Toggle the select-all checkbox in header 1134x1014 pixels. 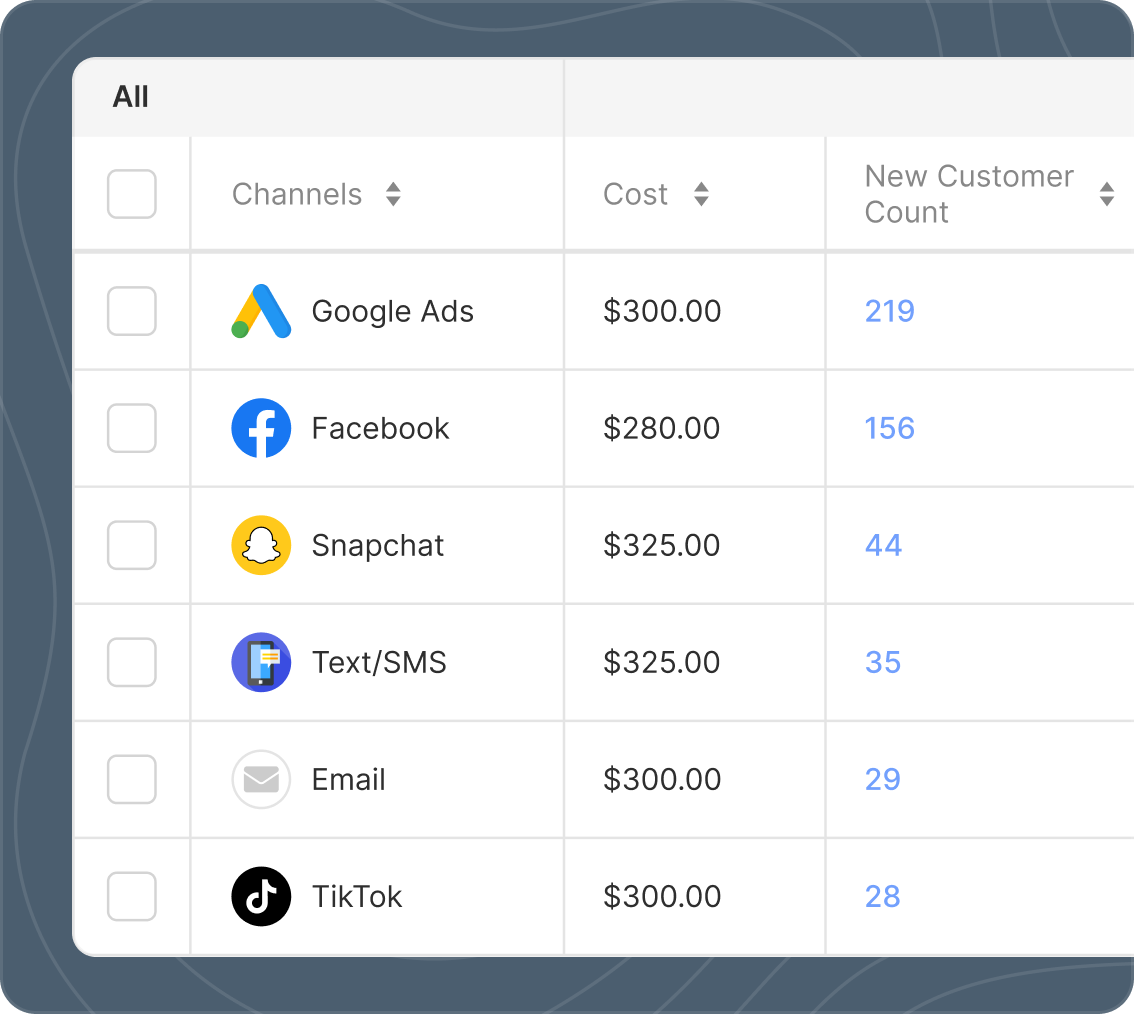click(x=132, y=194)
